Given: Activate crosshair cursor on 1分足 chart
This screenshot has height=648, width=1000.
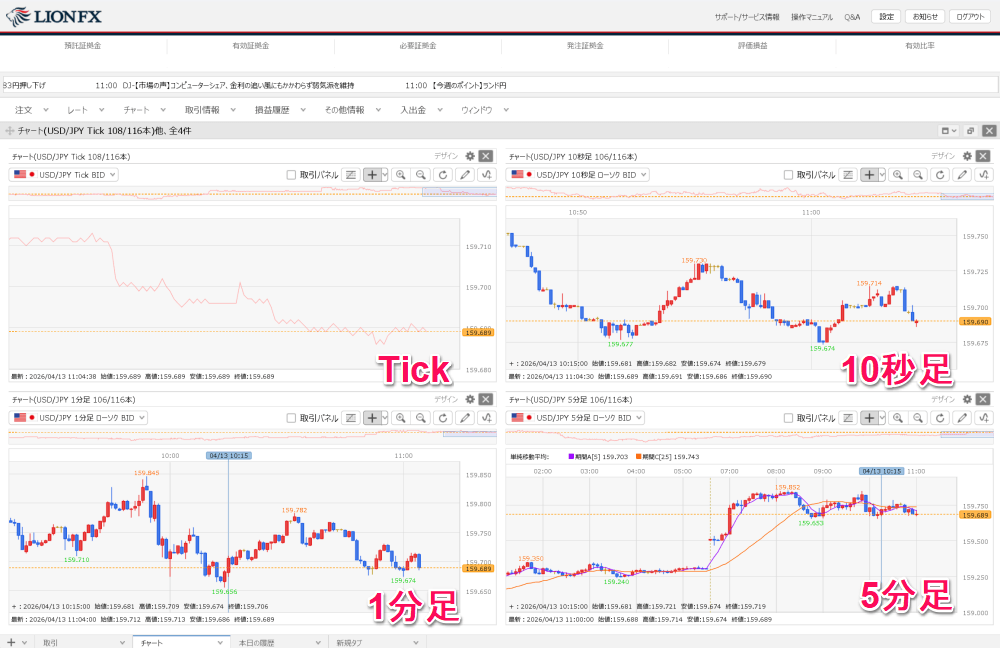Looking at the screenshot, I should [370, 418].
